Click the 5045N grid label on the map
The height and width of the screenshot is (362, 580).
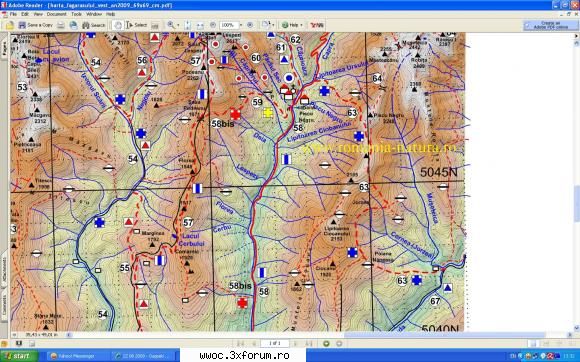click(439, 172)
